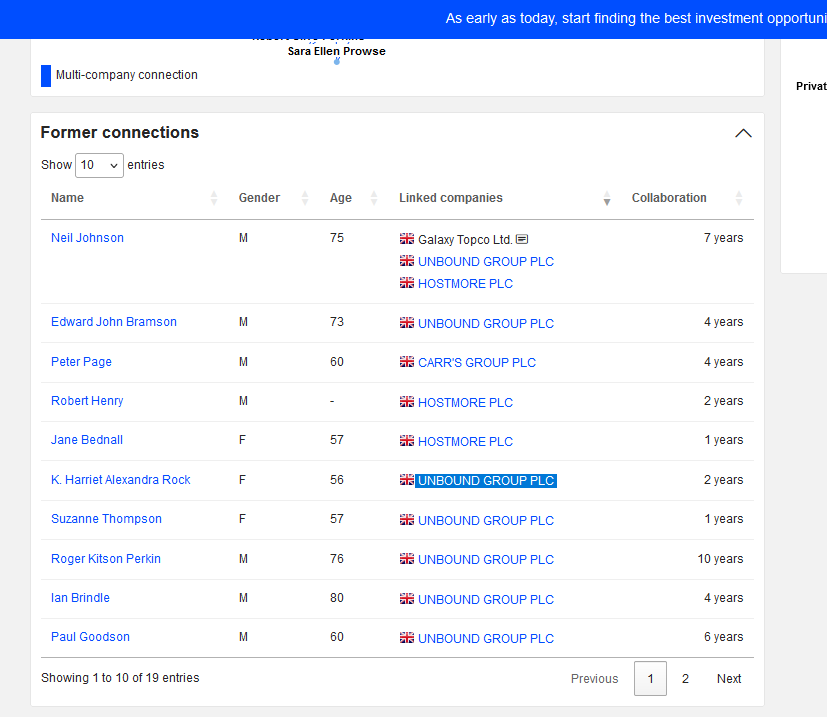Click the 'Showing 1 to 10 of 19 entries' text
Screen dimensions: 827x717
[120, 678]
